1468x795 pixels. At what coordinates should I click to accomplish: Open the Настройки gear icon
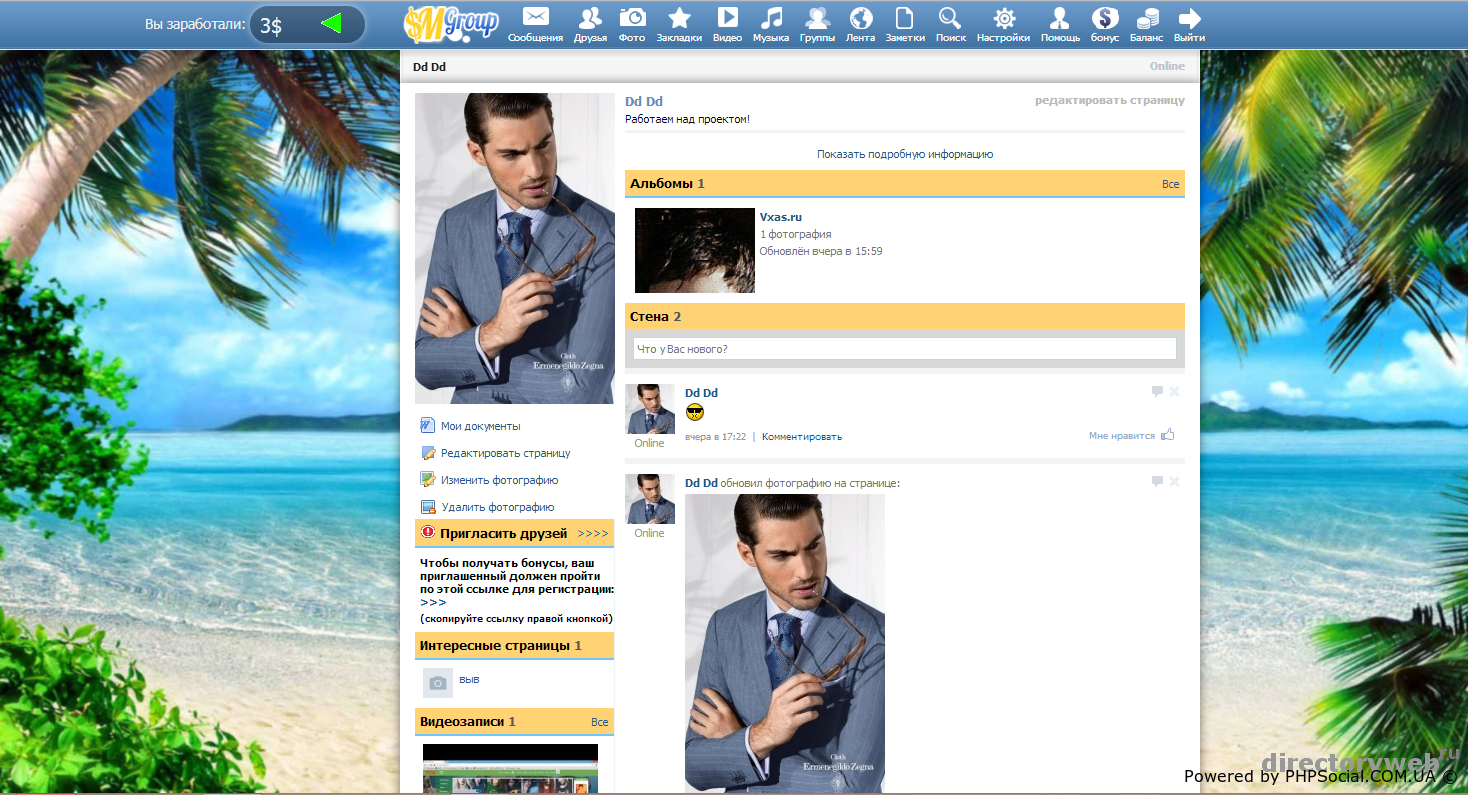tap(1003, 18)
